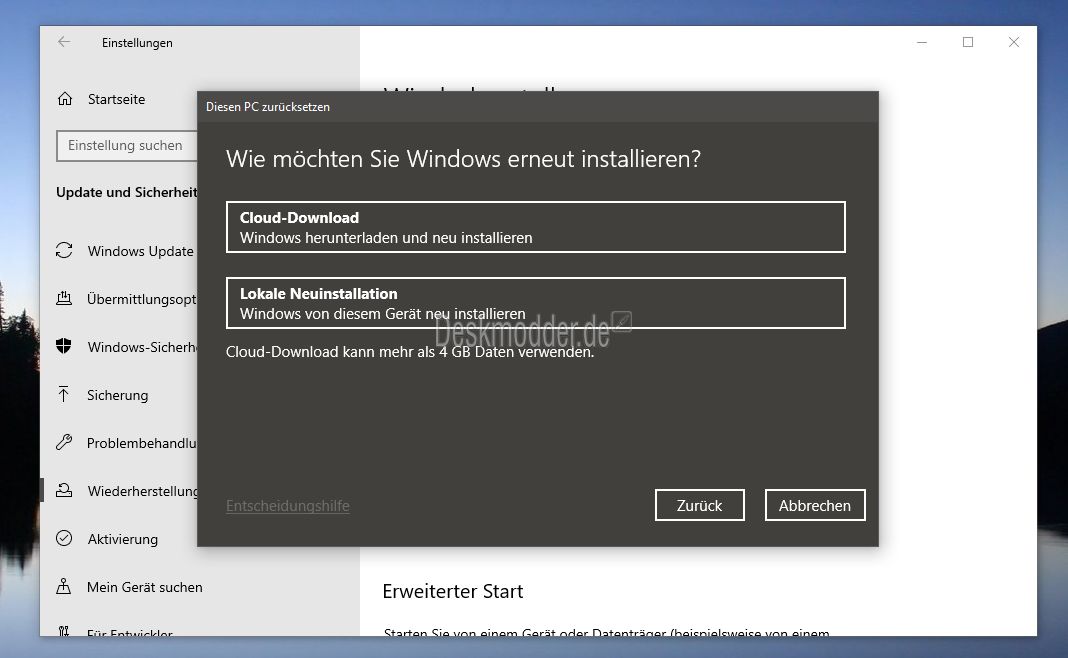The height and width of the screenshot is (658, 1068).
Task: Open the Sicherung settings page
Action: [117, 395]
